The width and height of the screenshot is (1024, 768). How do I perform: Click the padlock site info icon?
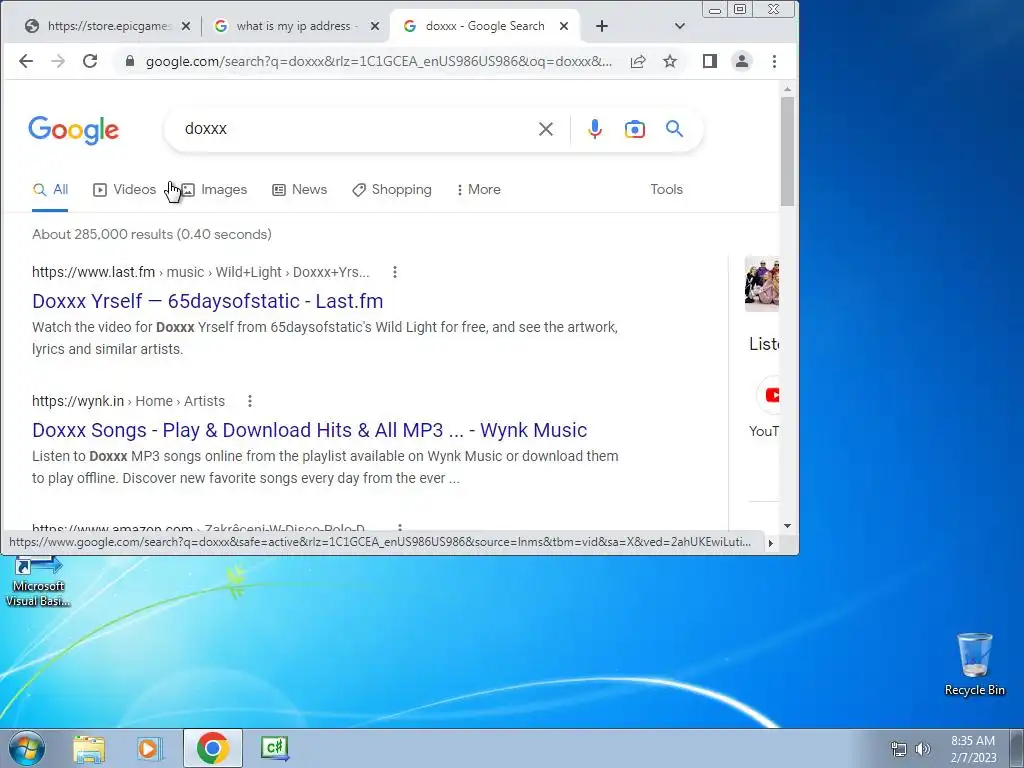130,61
